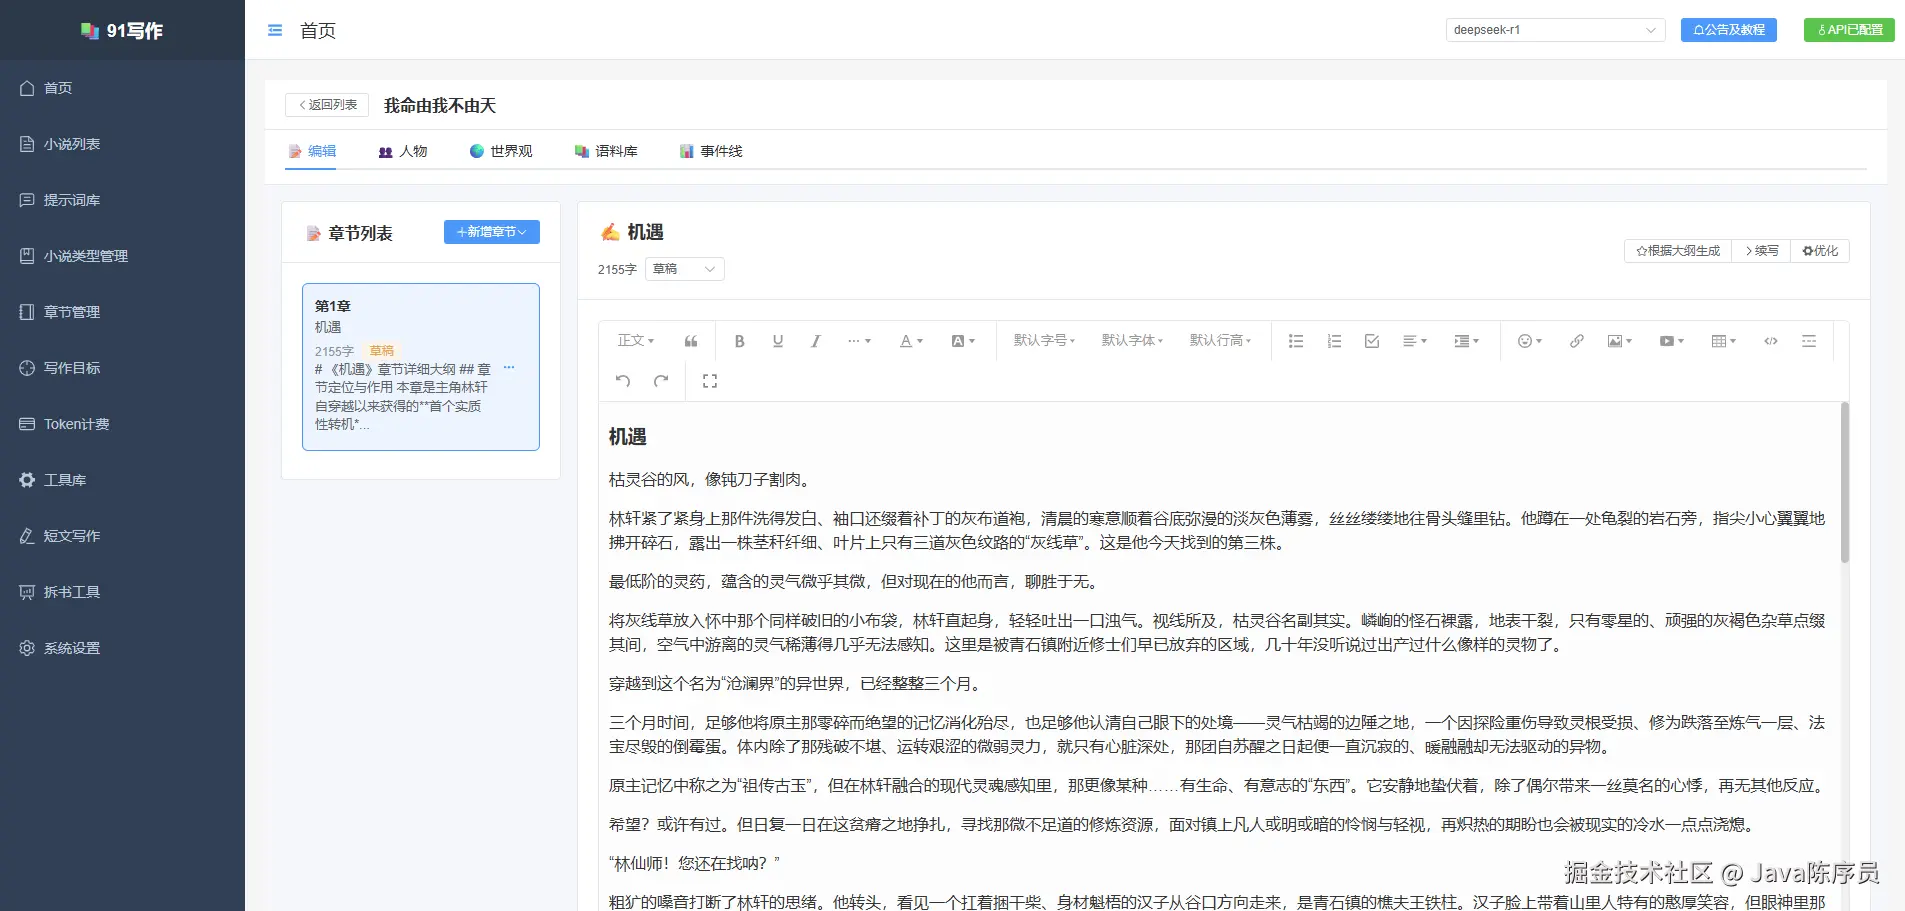Insert a hyperlink with link icon
Screen dimensions: 1905x911
pyautogui.click(x=1577, y=341)
